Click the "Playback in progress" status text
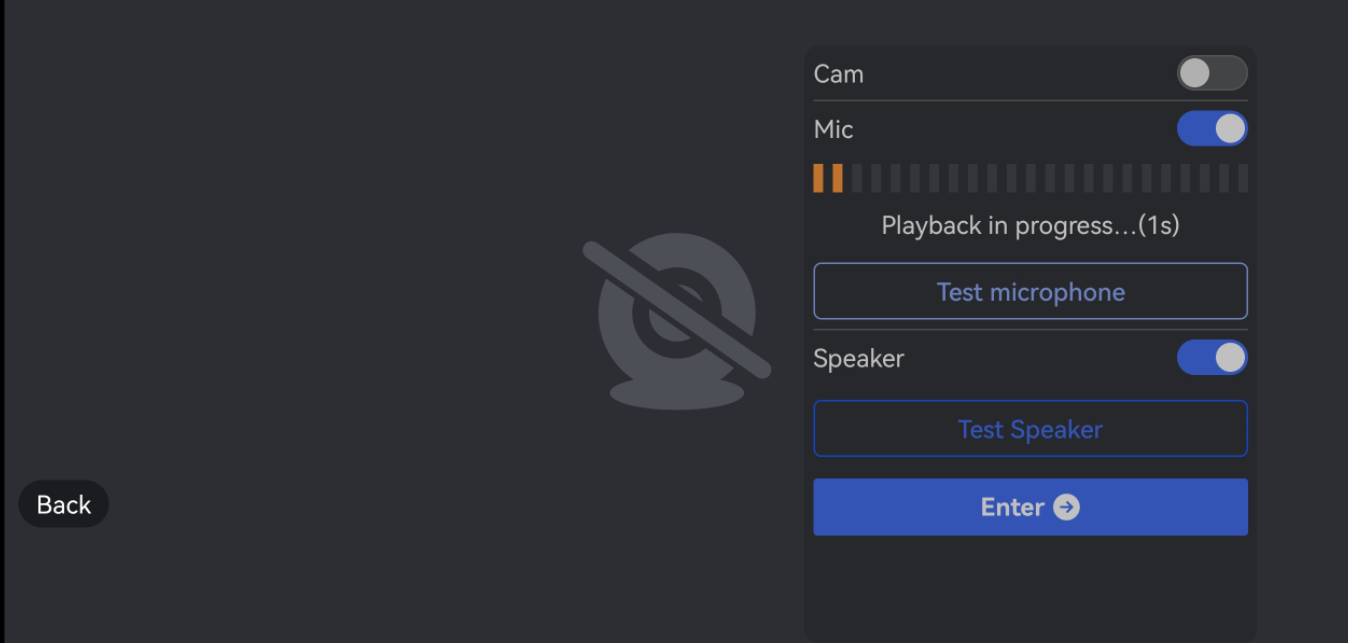 click(x=1030, y=225)
